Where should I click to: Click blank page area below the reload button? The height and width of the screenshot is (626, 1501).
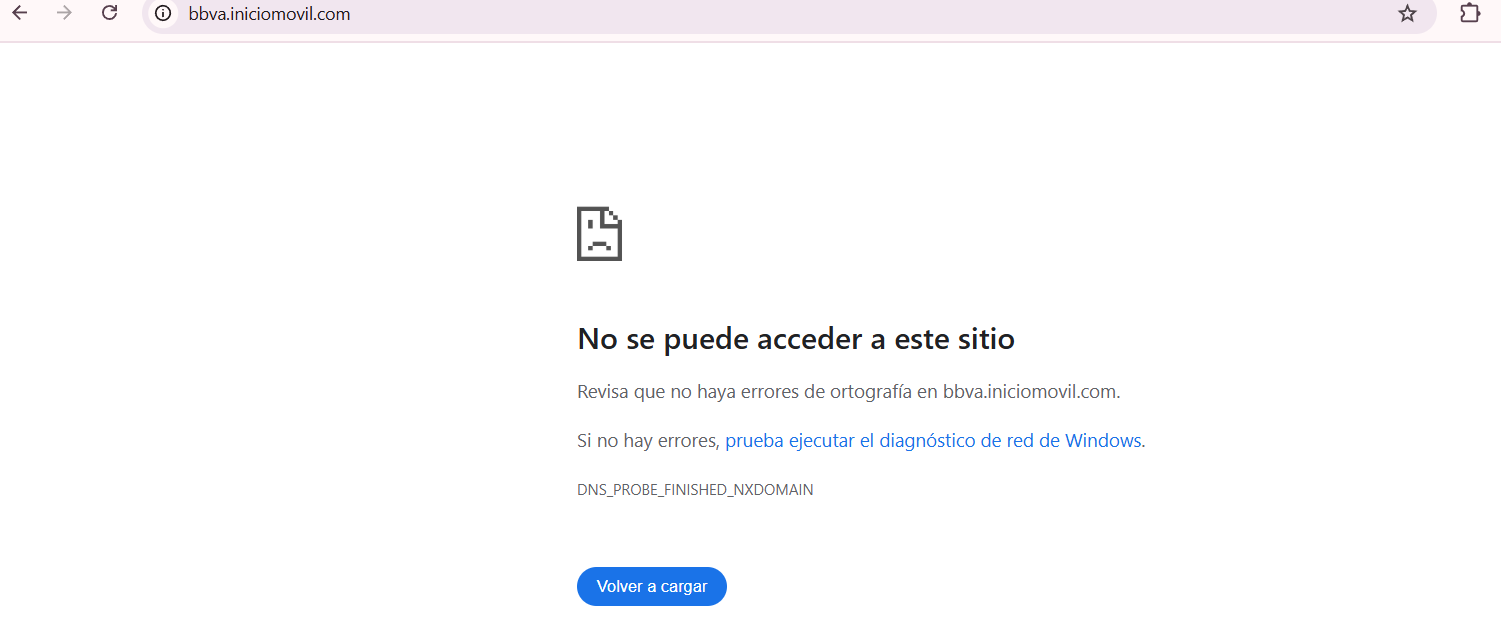point(652,616)
